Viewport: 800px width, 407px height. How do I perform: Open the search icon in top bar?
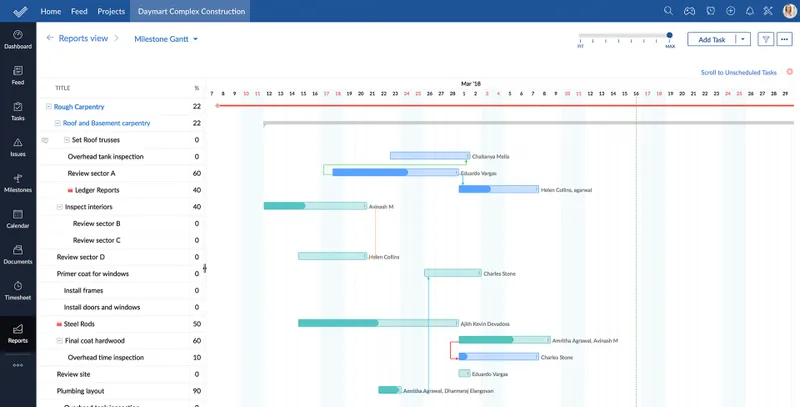(x=668, y=11)
